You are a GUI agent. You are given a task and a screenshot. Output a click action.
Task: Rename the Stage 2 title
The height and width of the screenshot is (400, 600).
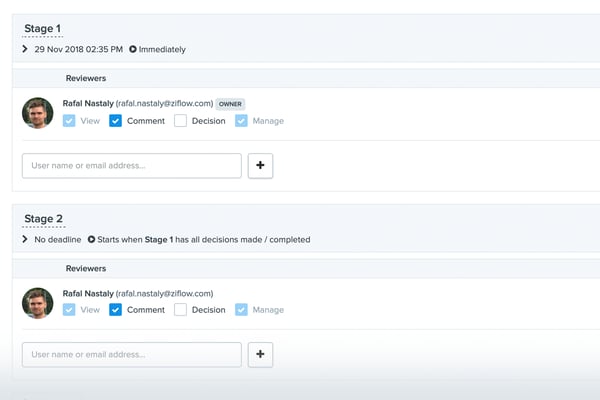43,219
